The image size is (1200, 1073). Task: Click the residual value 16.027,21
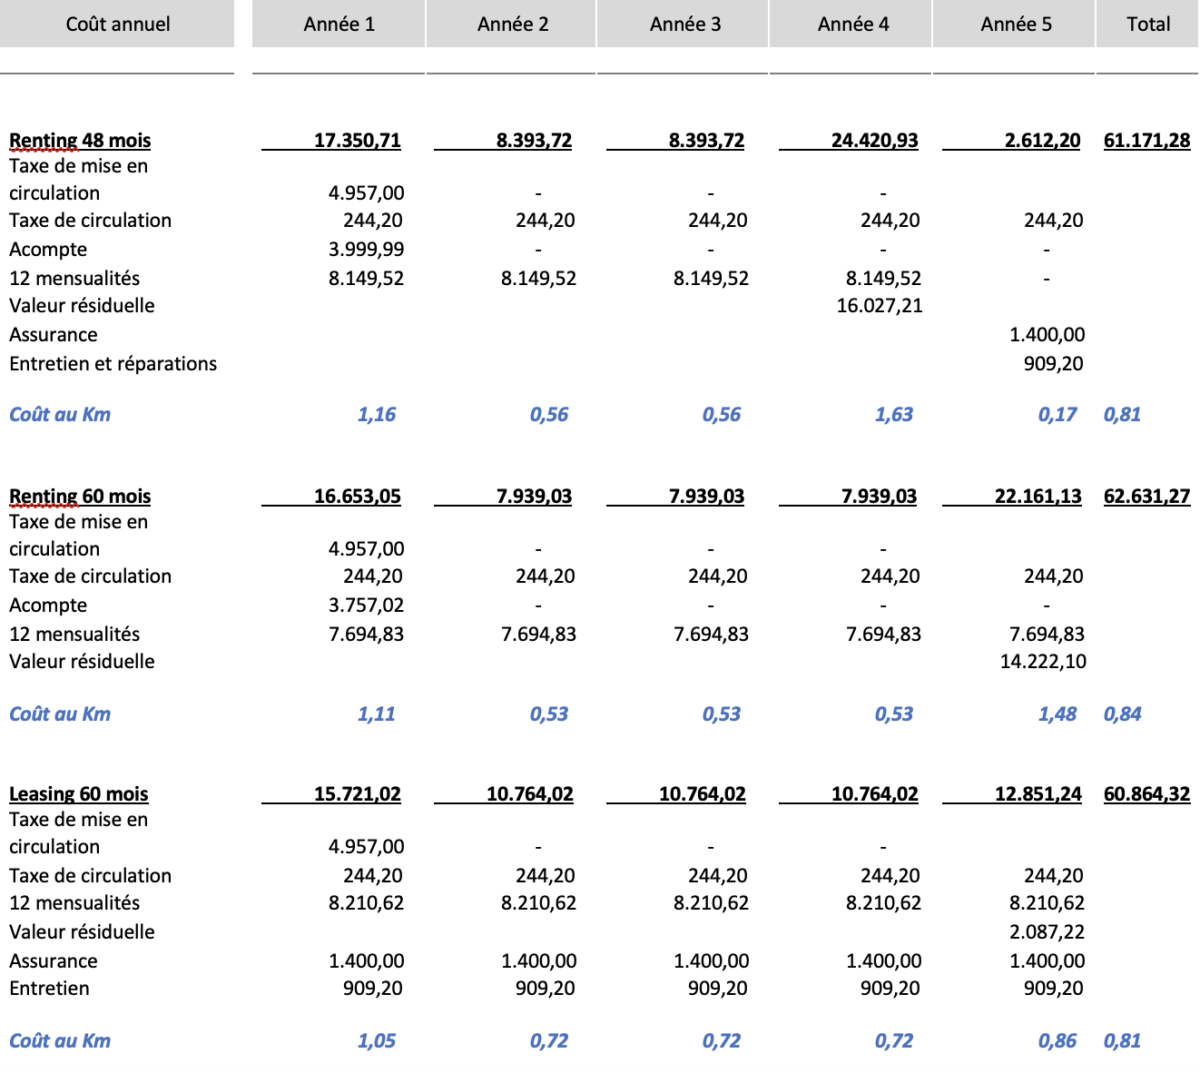[x=879, y=305]
